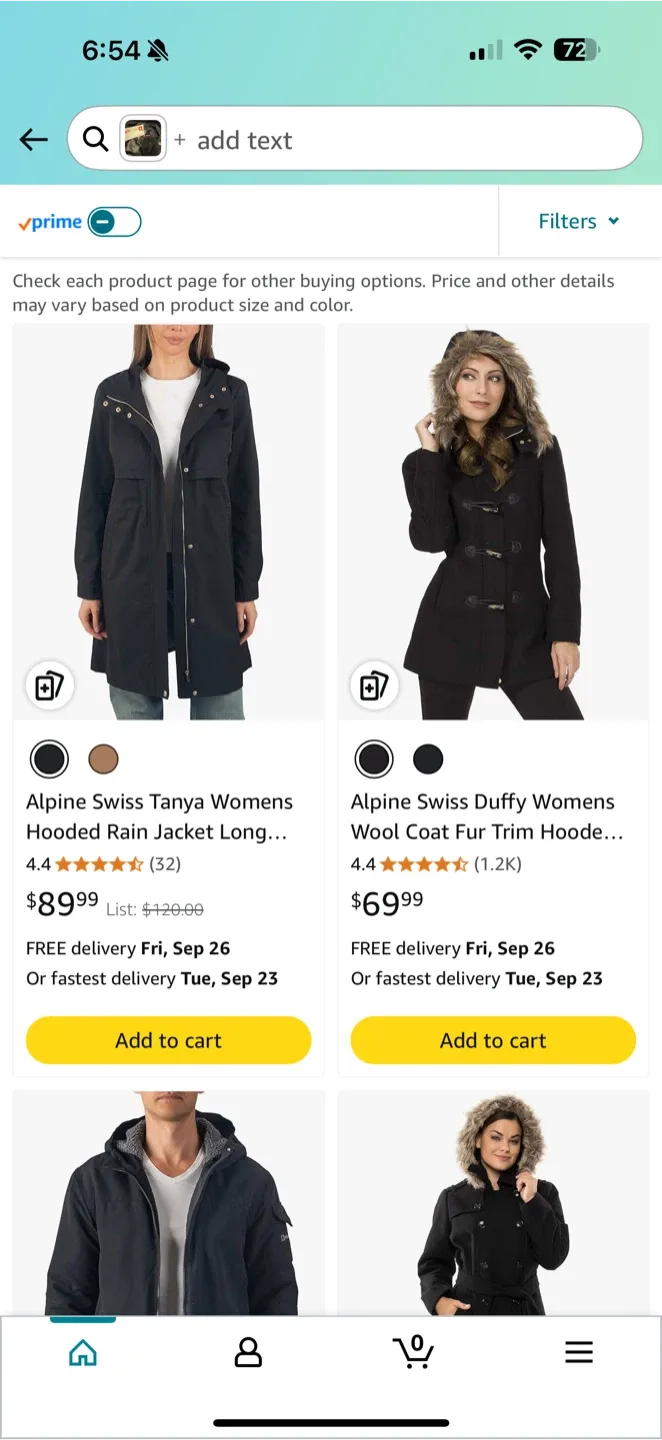
Task: Tap the add text search field
Action: [400, 140]
